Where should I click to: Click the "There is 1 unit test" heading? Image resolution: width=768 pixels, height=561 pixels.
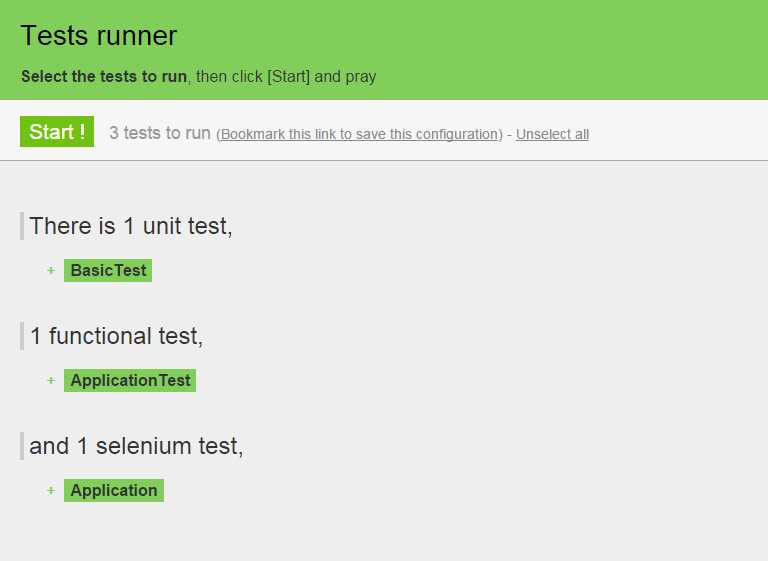click(131, 226)
